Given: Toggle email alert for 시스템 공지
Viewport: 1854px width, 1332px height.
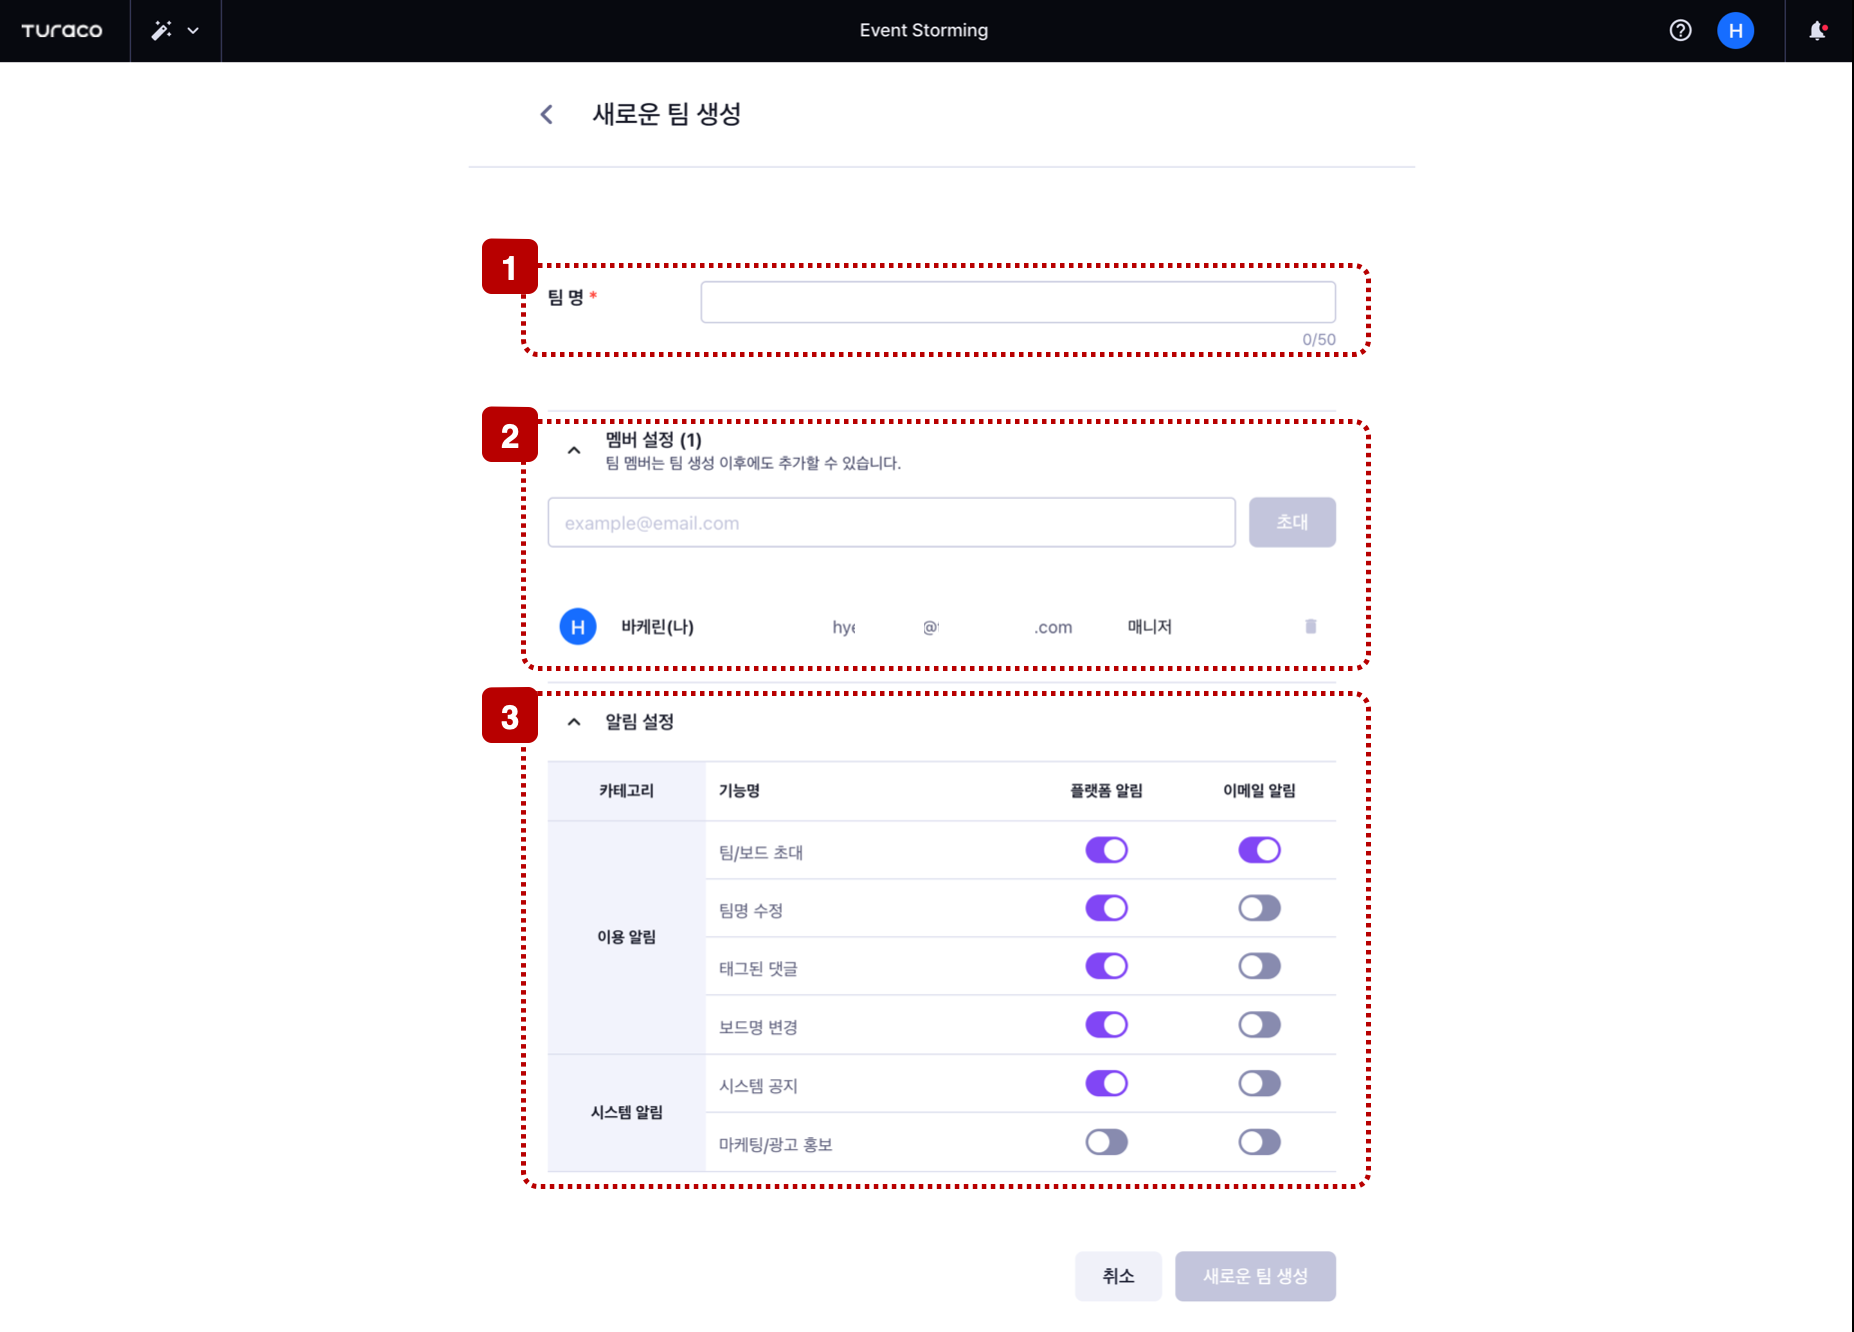Looking at the screenshot, I should [1259, 1083].
